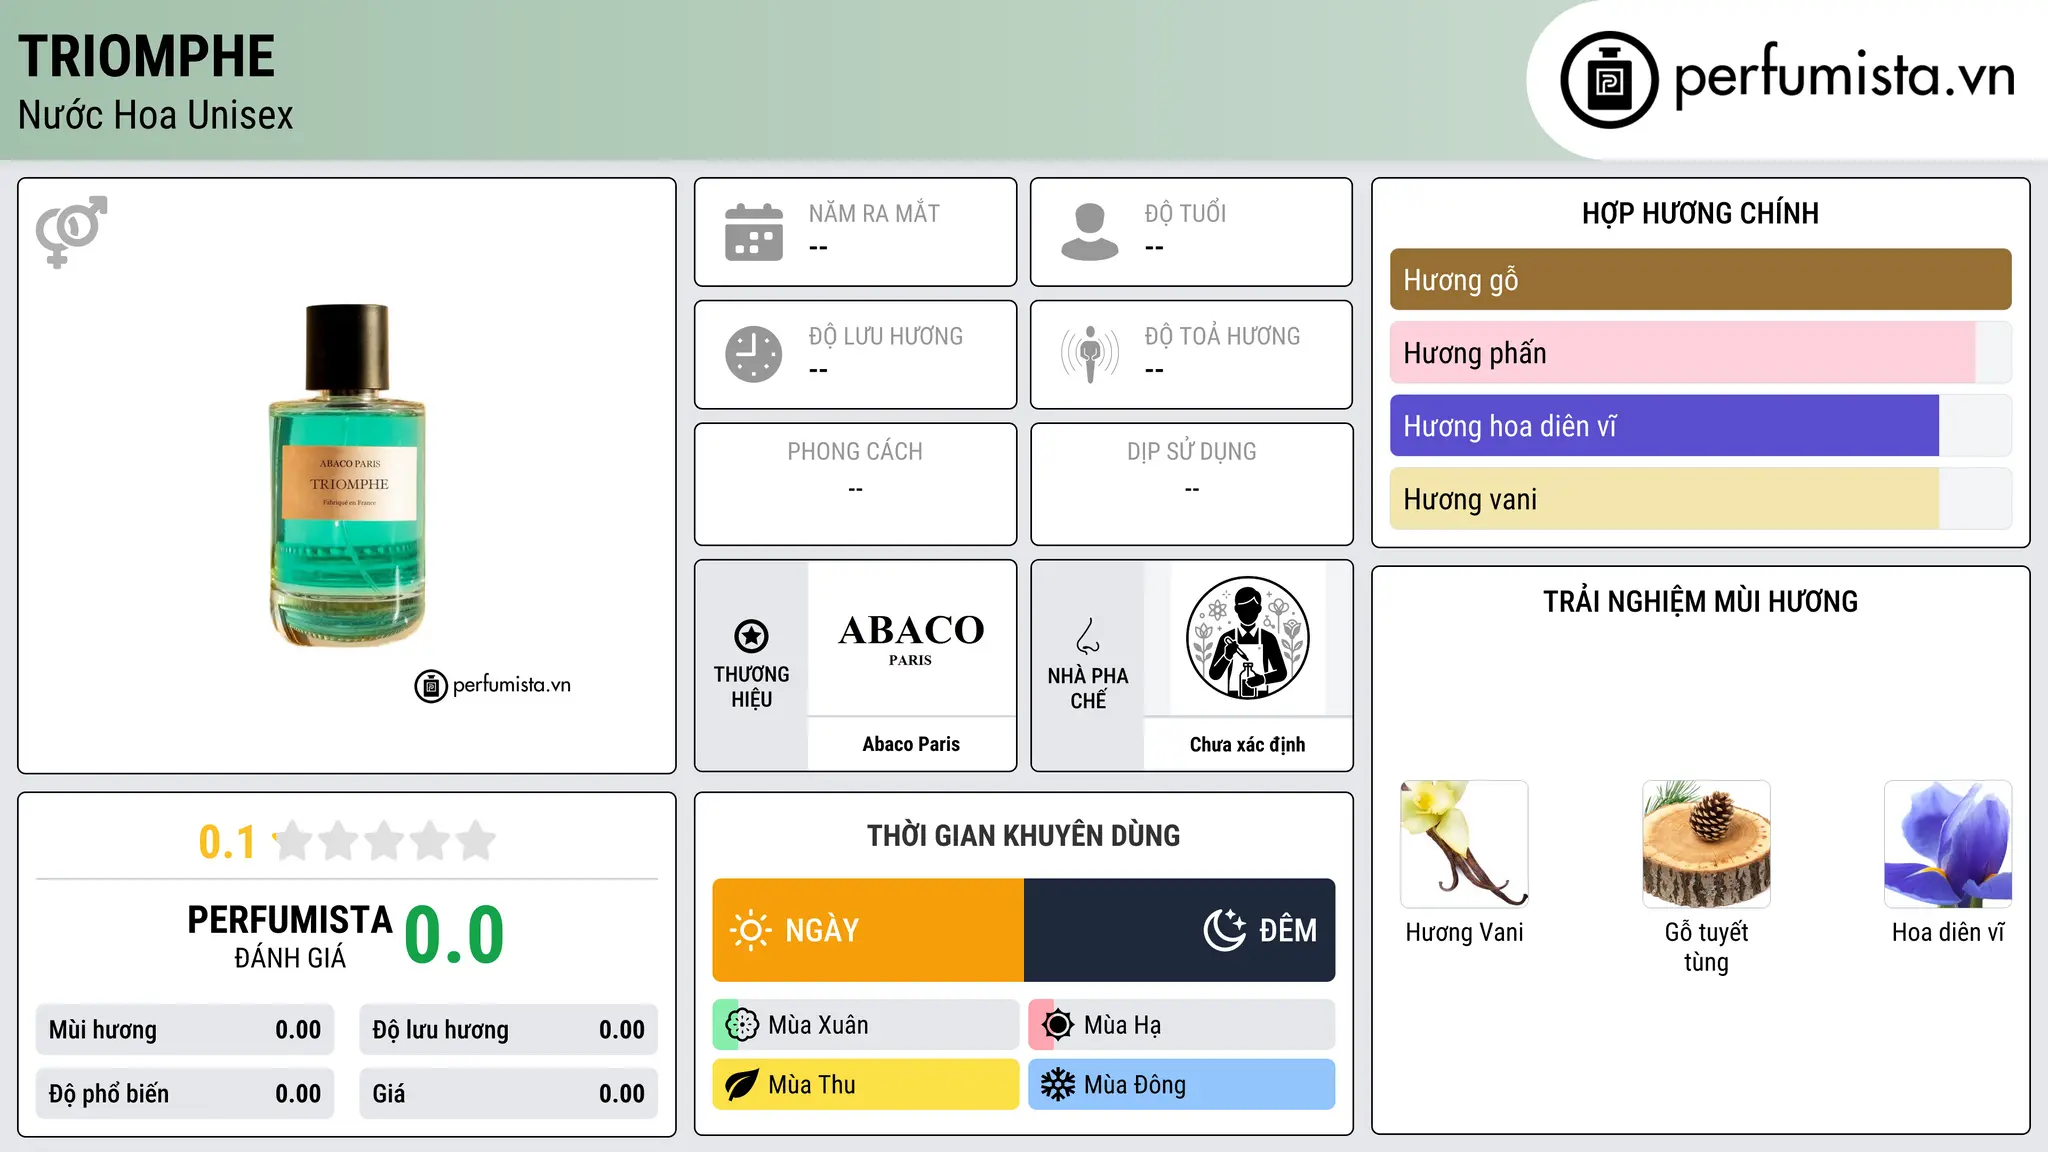Click the Thời gian khuyên dùng heading

pyautogui.click(x=1024, y=836)
